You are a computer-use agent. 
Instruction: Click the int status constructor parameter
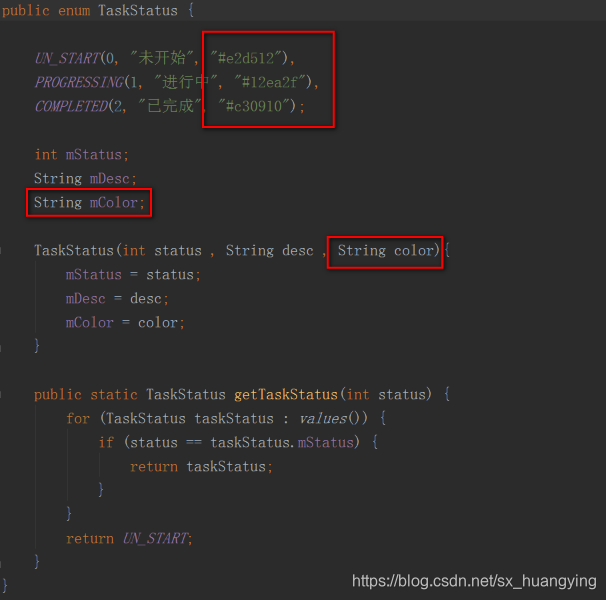tap(162, 251)
